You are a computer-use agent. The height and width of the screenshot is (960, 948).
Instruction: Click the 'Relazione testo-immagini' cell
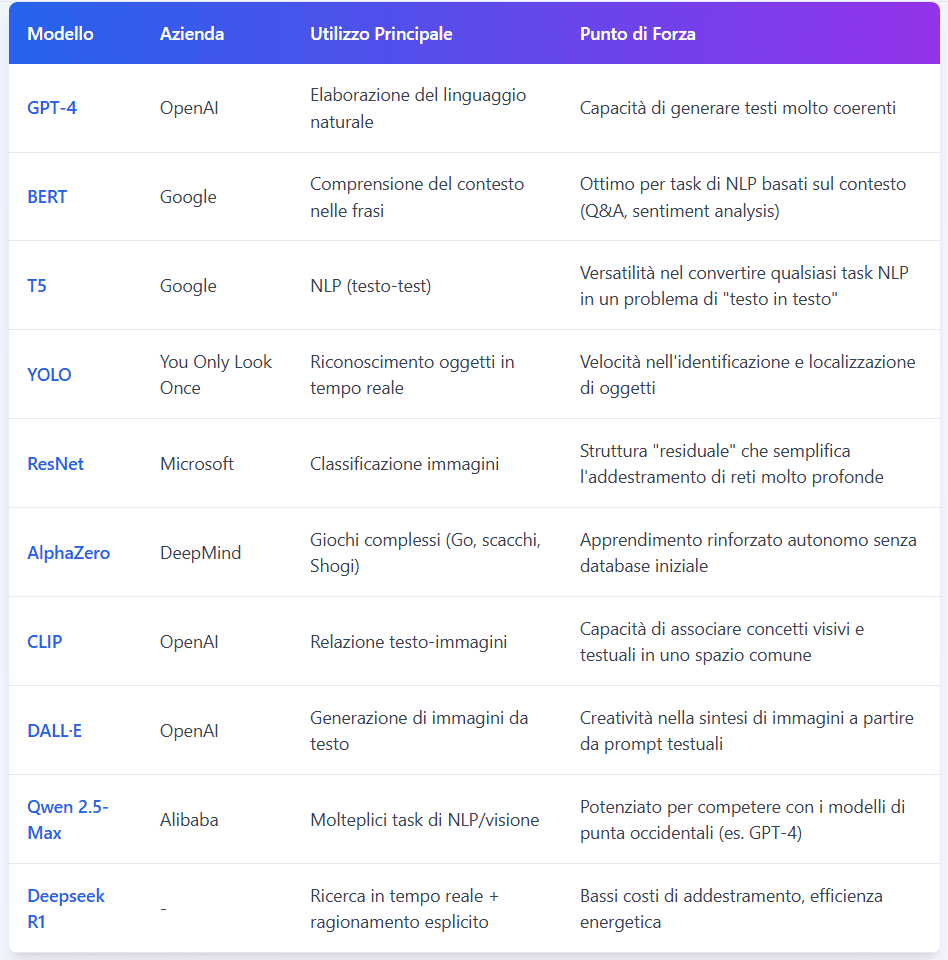tap(408, 642)
